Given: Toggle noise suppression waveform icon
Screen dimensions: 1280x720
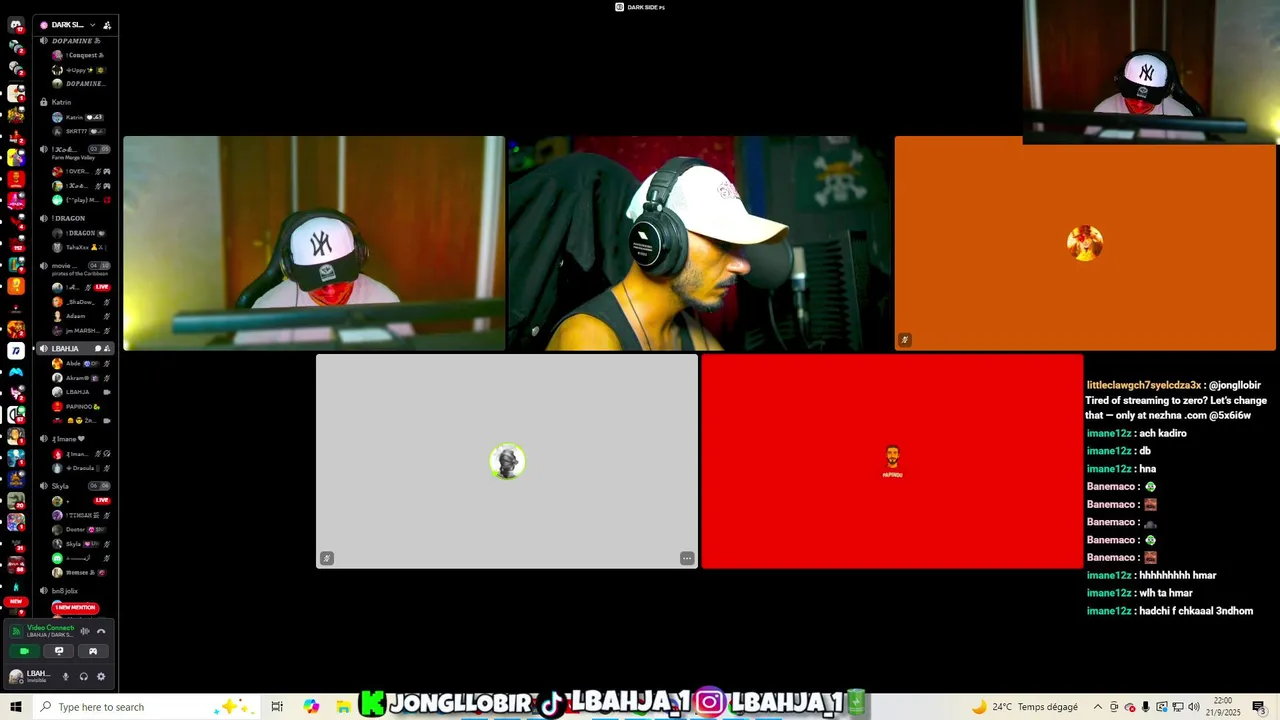Looking at the screenshot, I should (85, 631).
